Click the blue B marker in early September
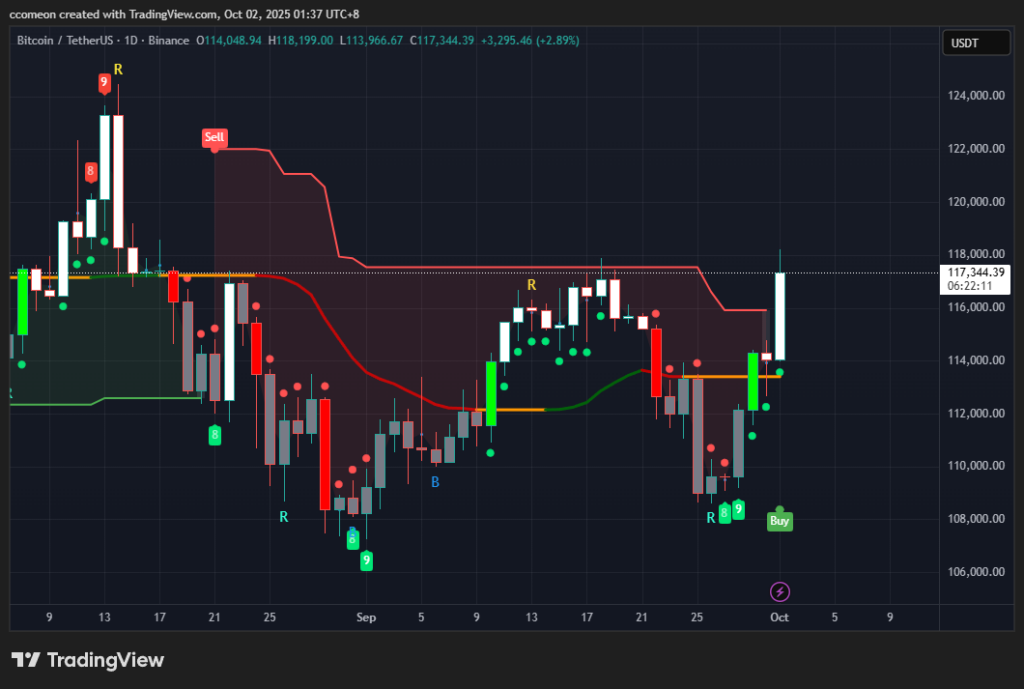Viewport: 1024px width, 689px height. pyautogui.click(x=435, y=482)
